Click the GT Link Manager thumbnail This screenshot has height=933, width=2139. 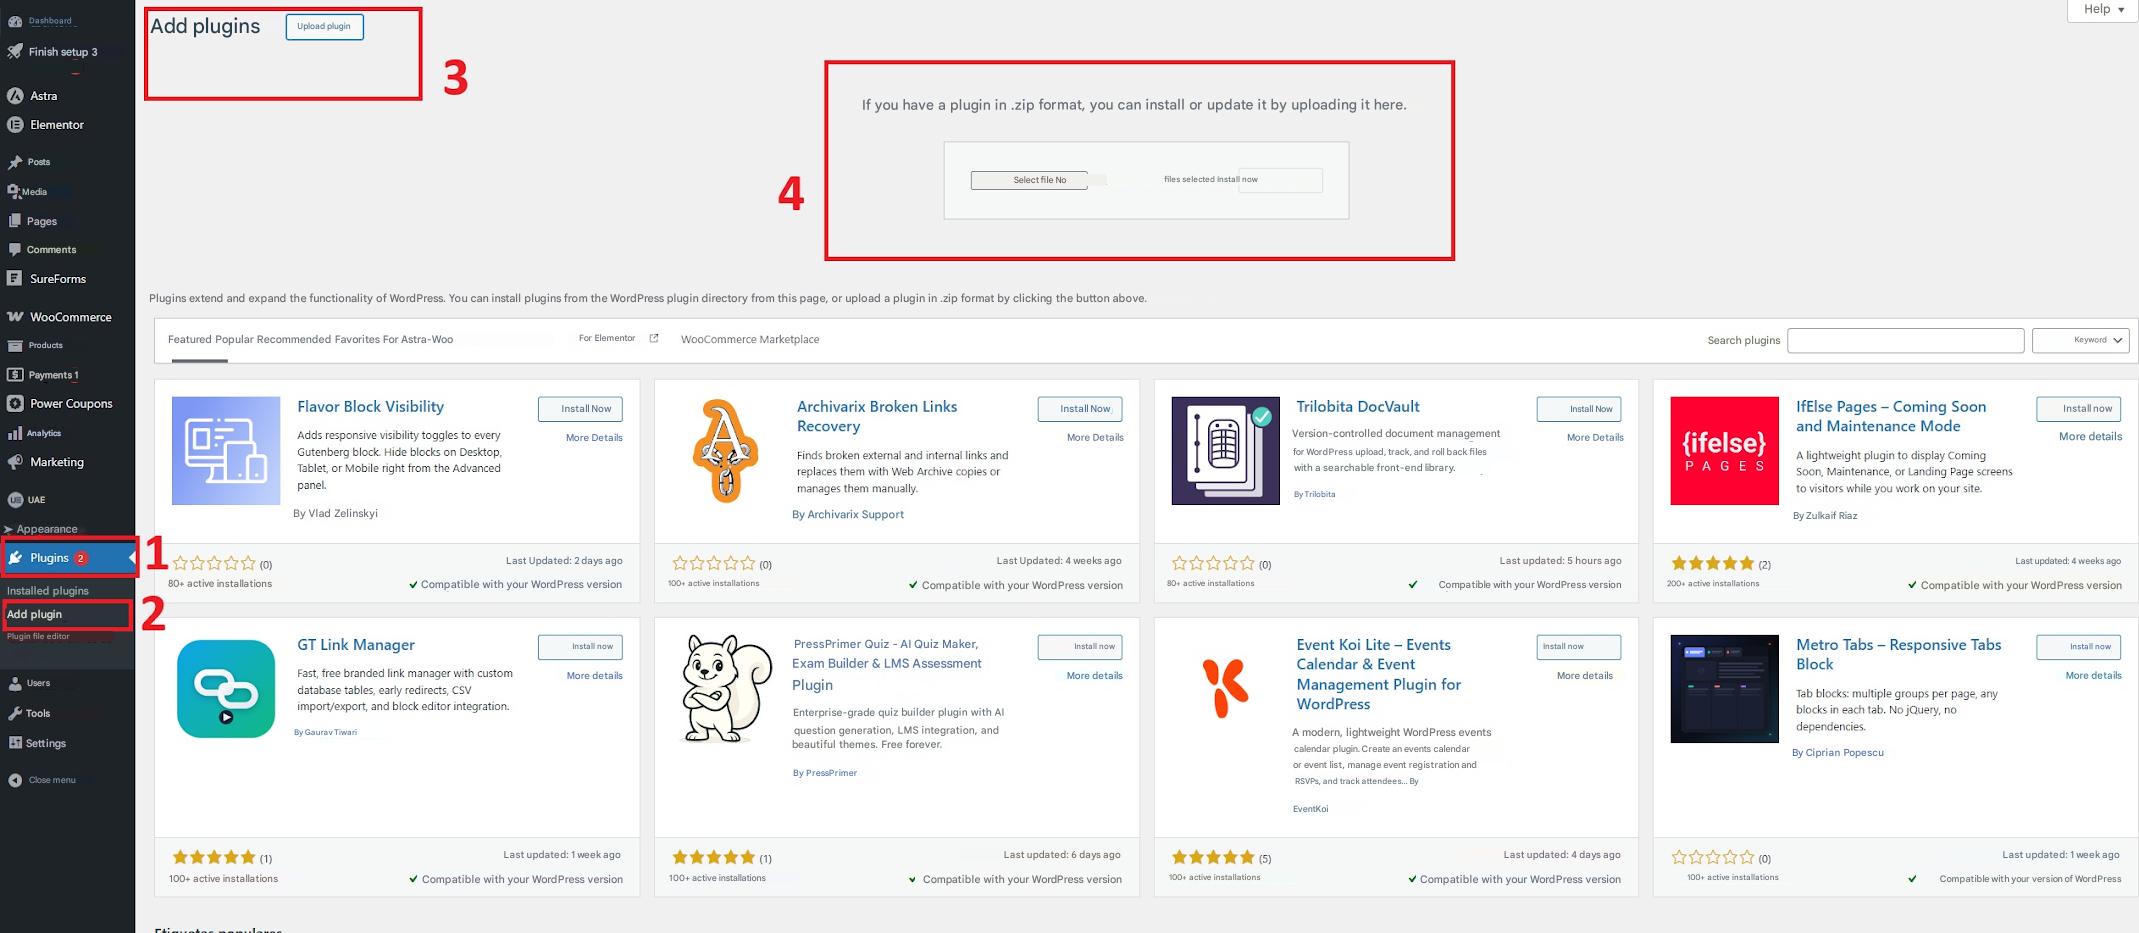pyautogui.click(x=226, y=689)
